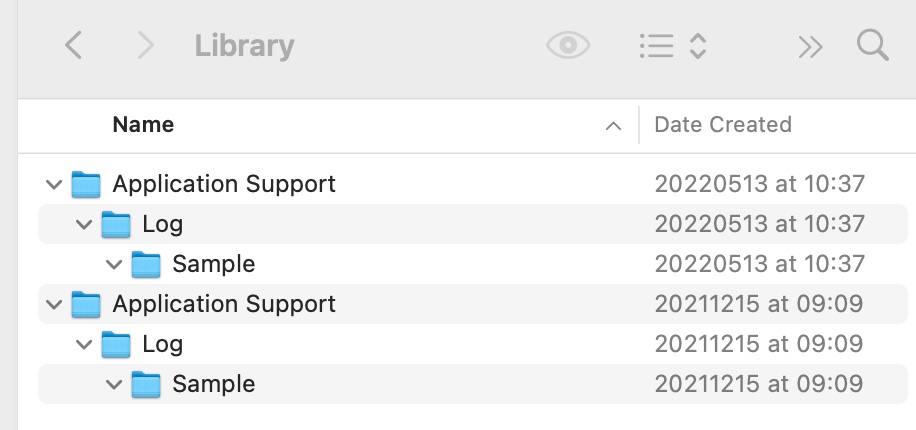Click folder icon of Sample created 20220513
This screenshot has height=430, width=916.
pyautogui.click(x=147, y=264)
